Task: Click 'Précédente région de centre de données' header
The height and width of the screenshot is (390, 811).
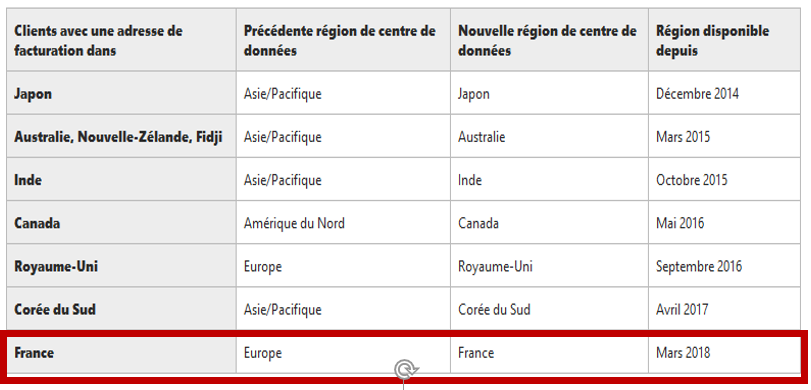Action: [343, 40]
